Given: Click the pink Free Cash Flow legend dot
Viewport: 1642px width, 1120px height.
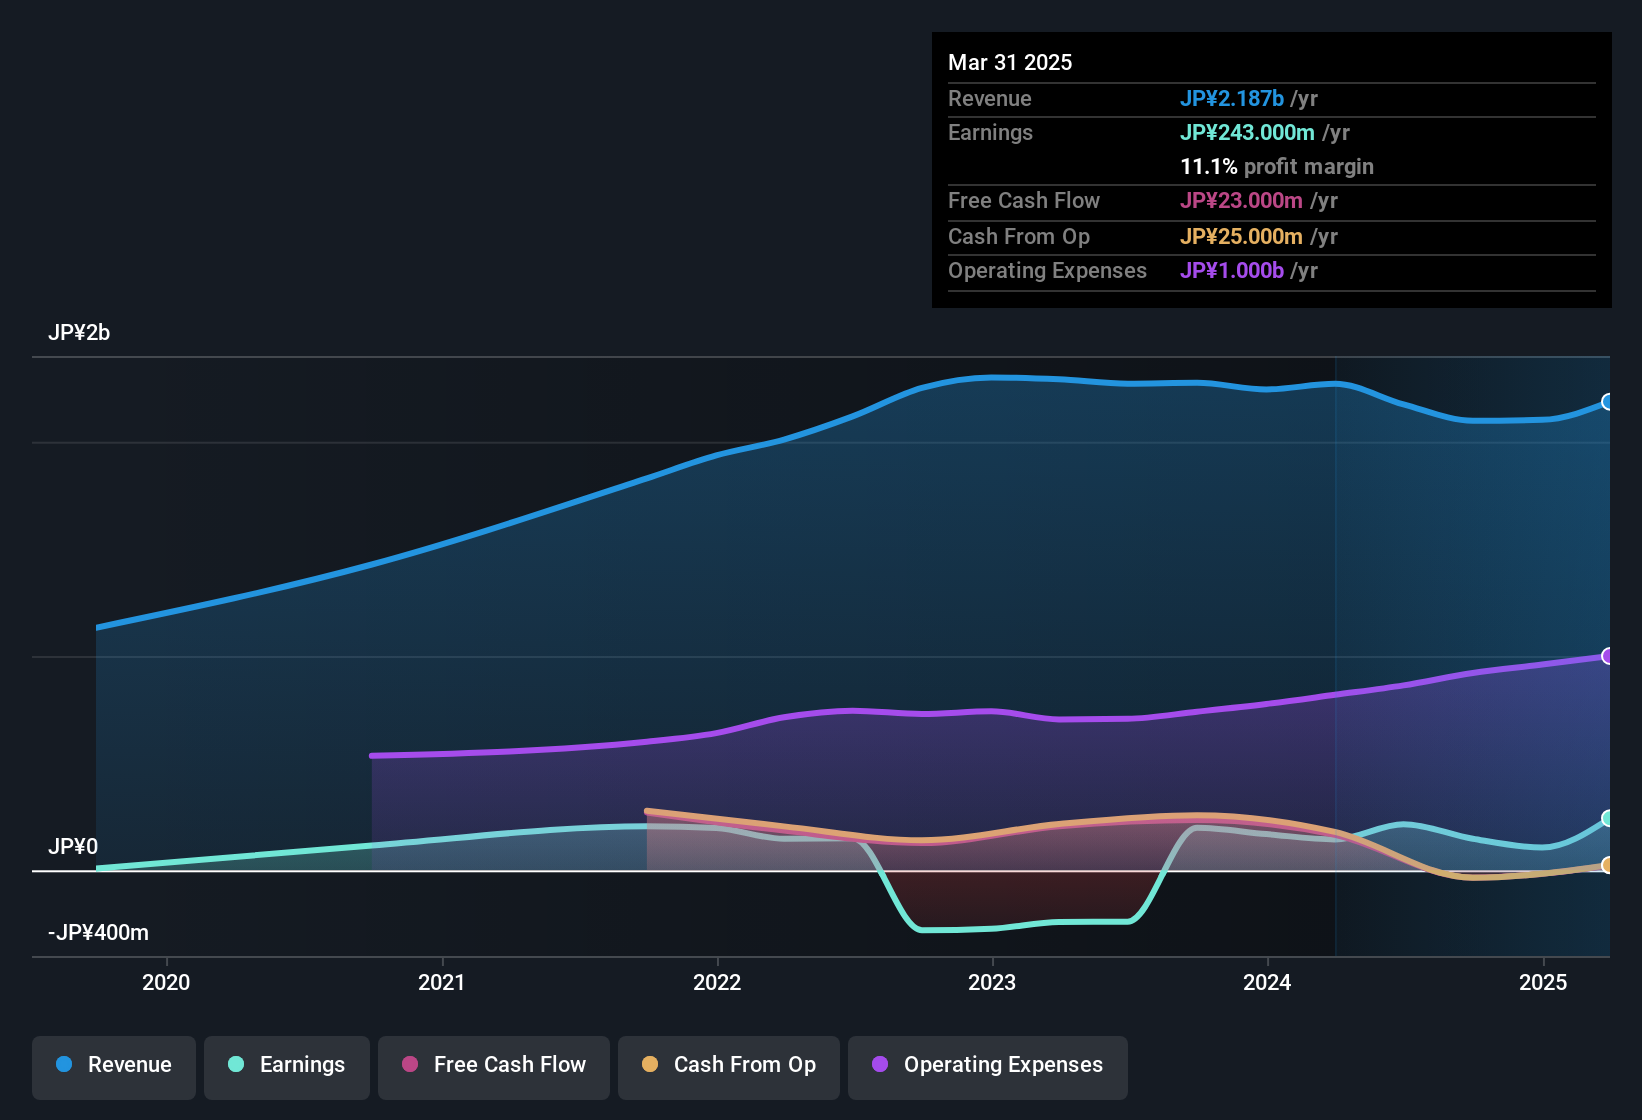Looking at the screenshot, I should click(408, 1065).
